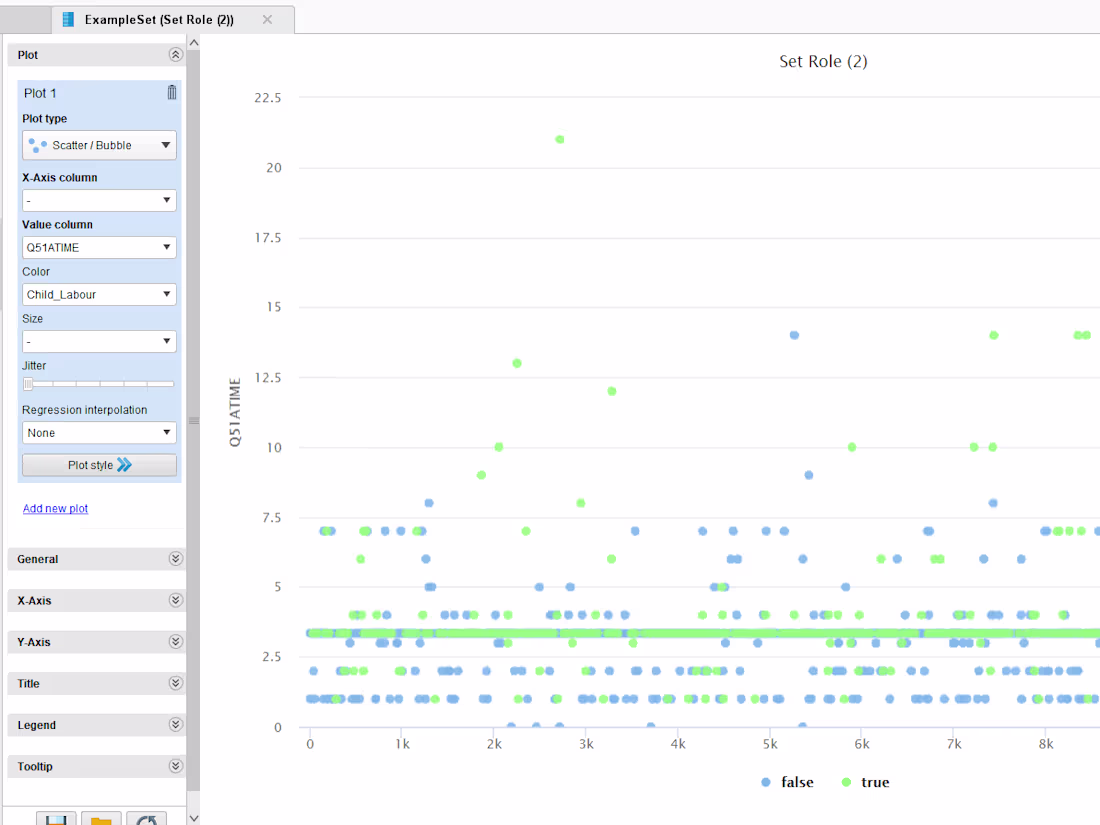1100x825 pixels.
Task: Click the Add new plot link
Action: [55, 509]
